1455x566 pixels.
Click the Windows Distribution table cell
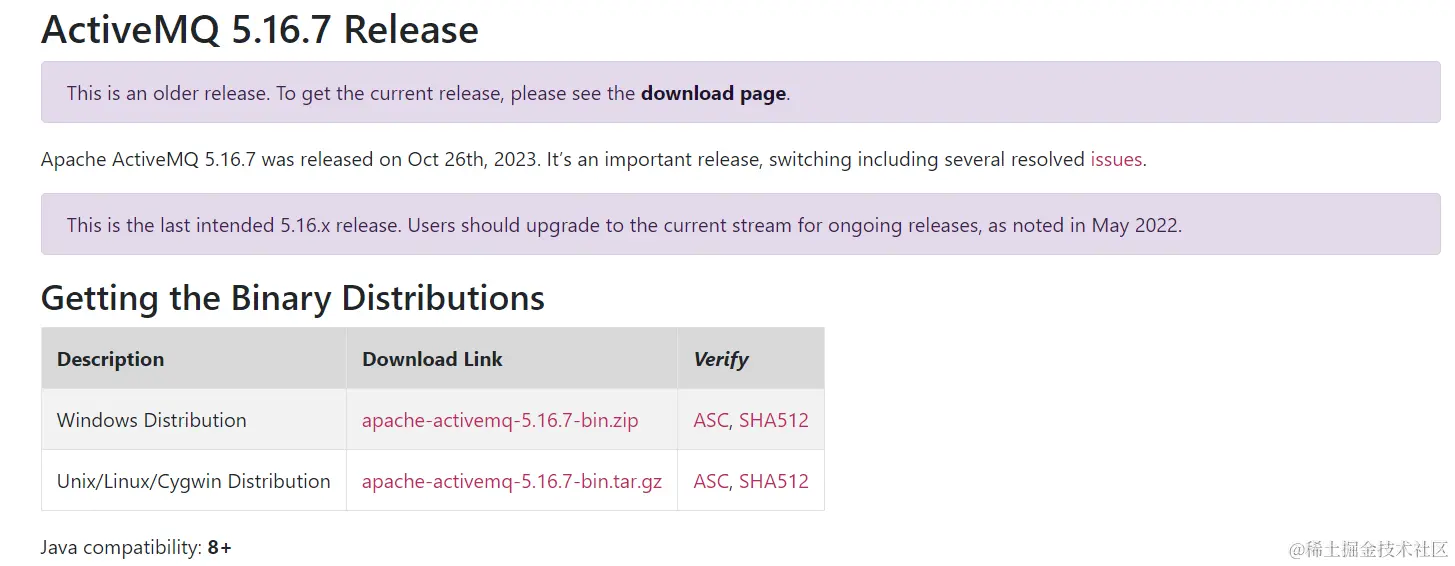tap(194, 420)
